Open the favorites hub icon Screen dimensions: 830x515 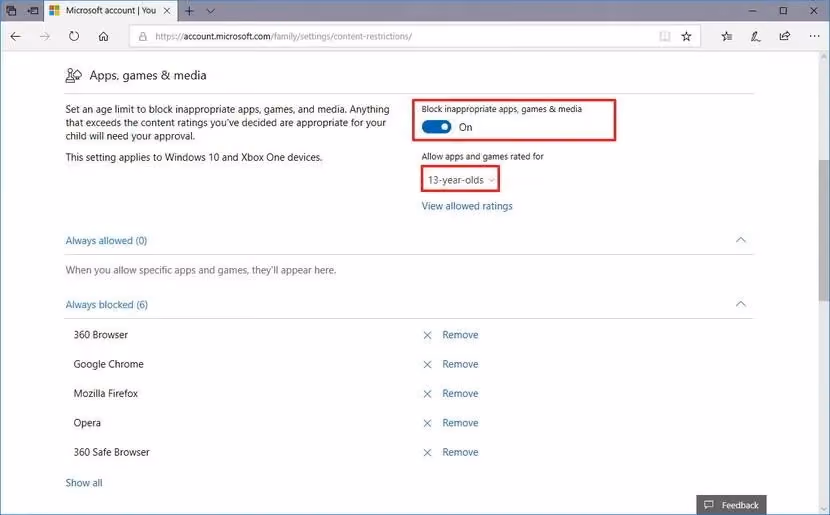point(727,37)
